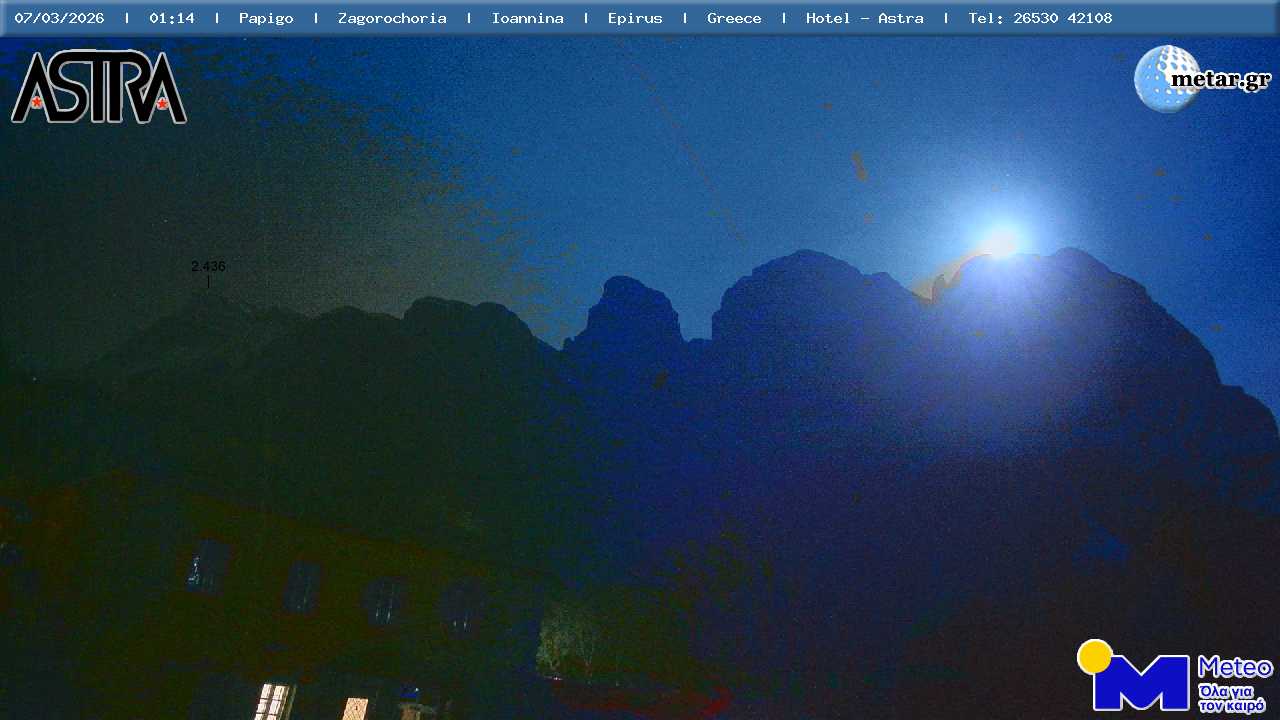Click the date 07/03/2026 in header
This screenshot has height=720, width=1280.
pos(59,18)
